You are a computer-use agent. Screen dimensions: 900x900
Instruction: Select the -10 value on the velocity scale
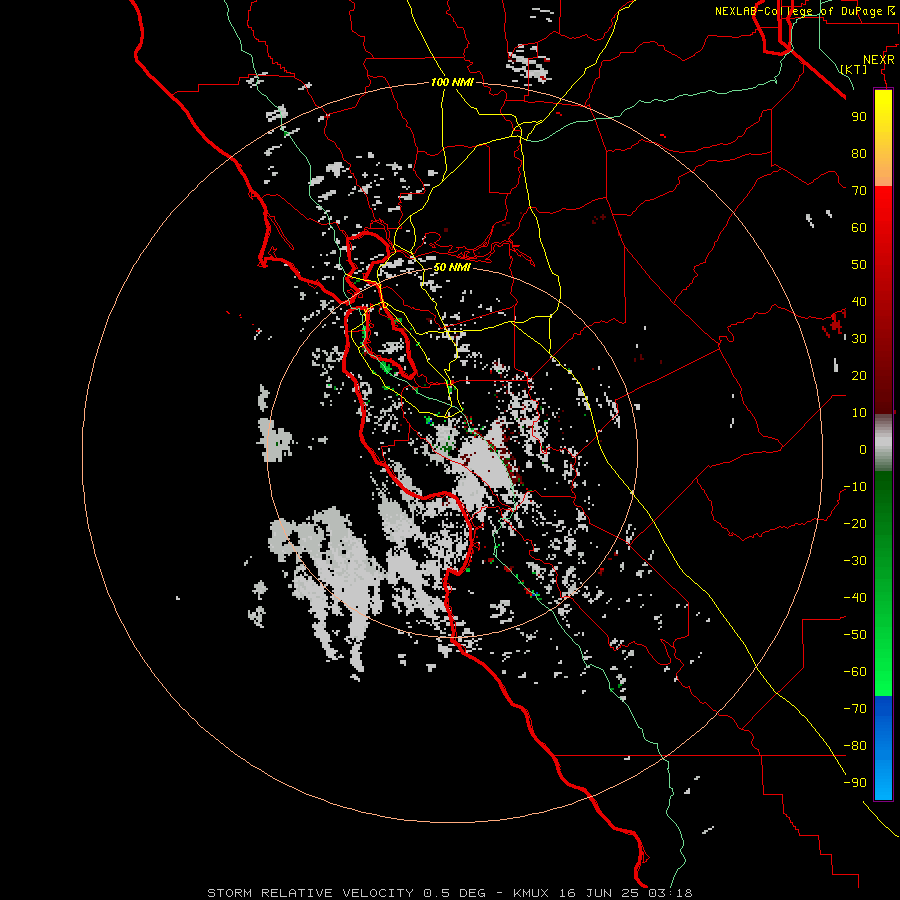[855, 487]
